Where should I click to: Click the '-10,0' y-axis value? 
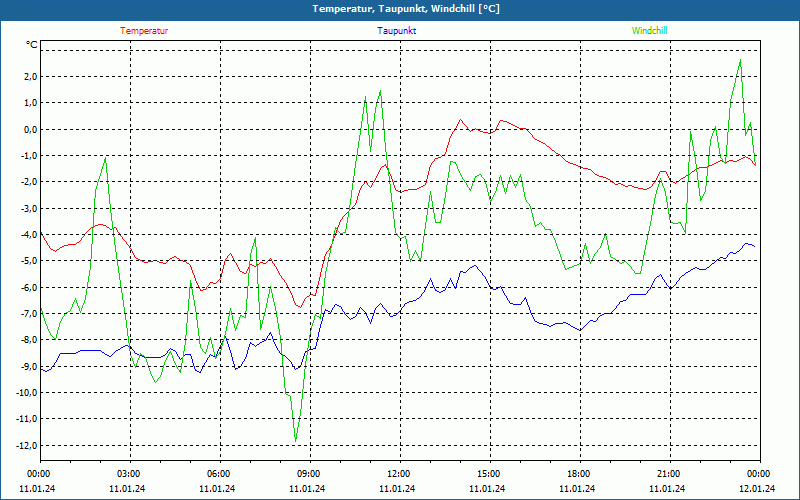[x=29, y=393]
